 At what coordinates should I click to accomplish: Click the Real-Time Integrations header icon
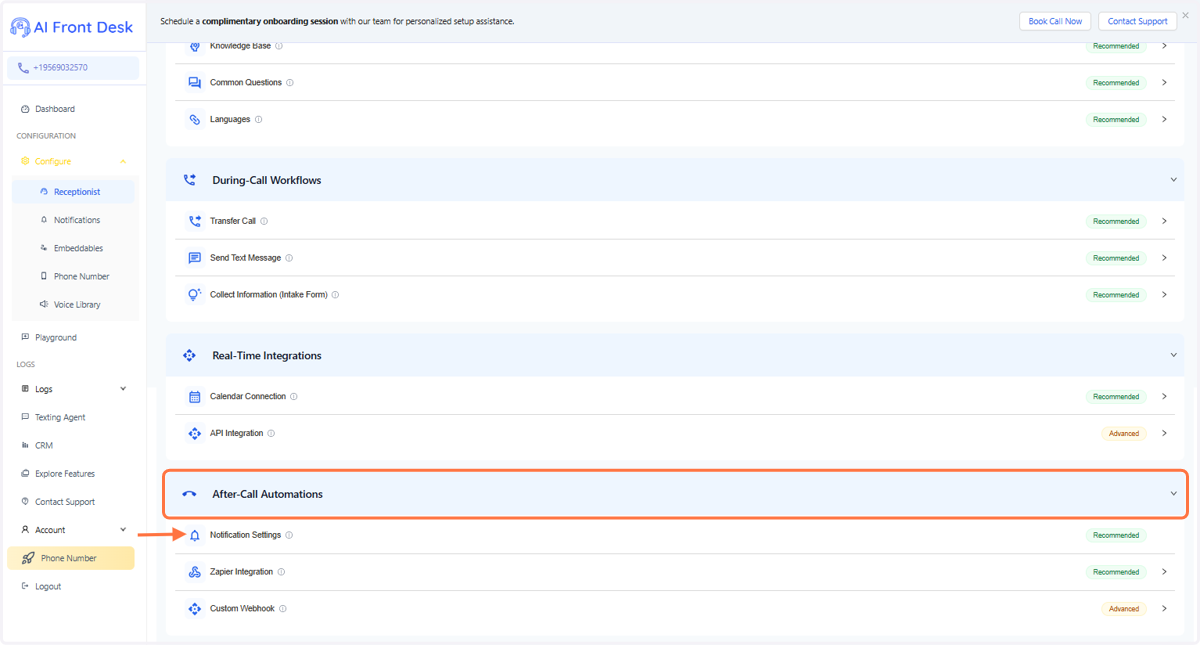click(189, 355)
